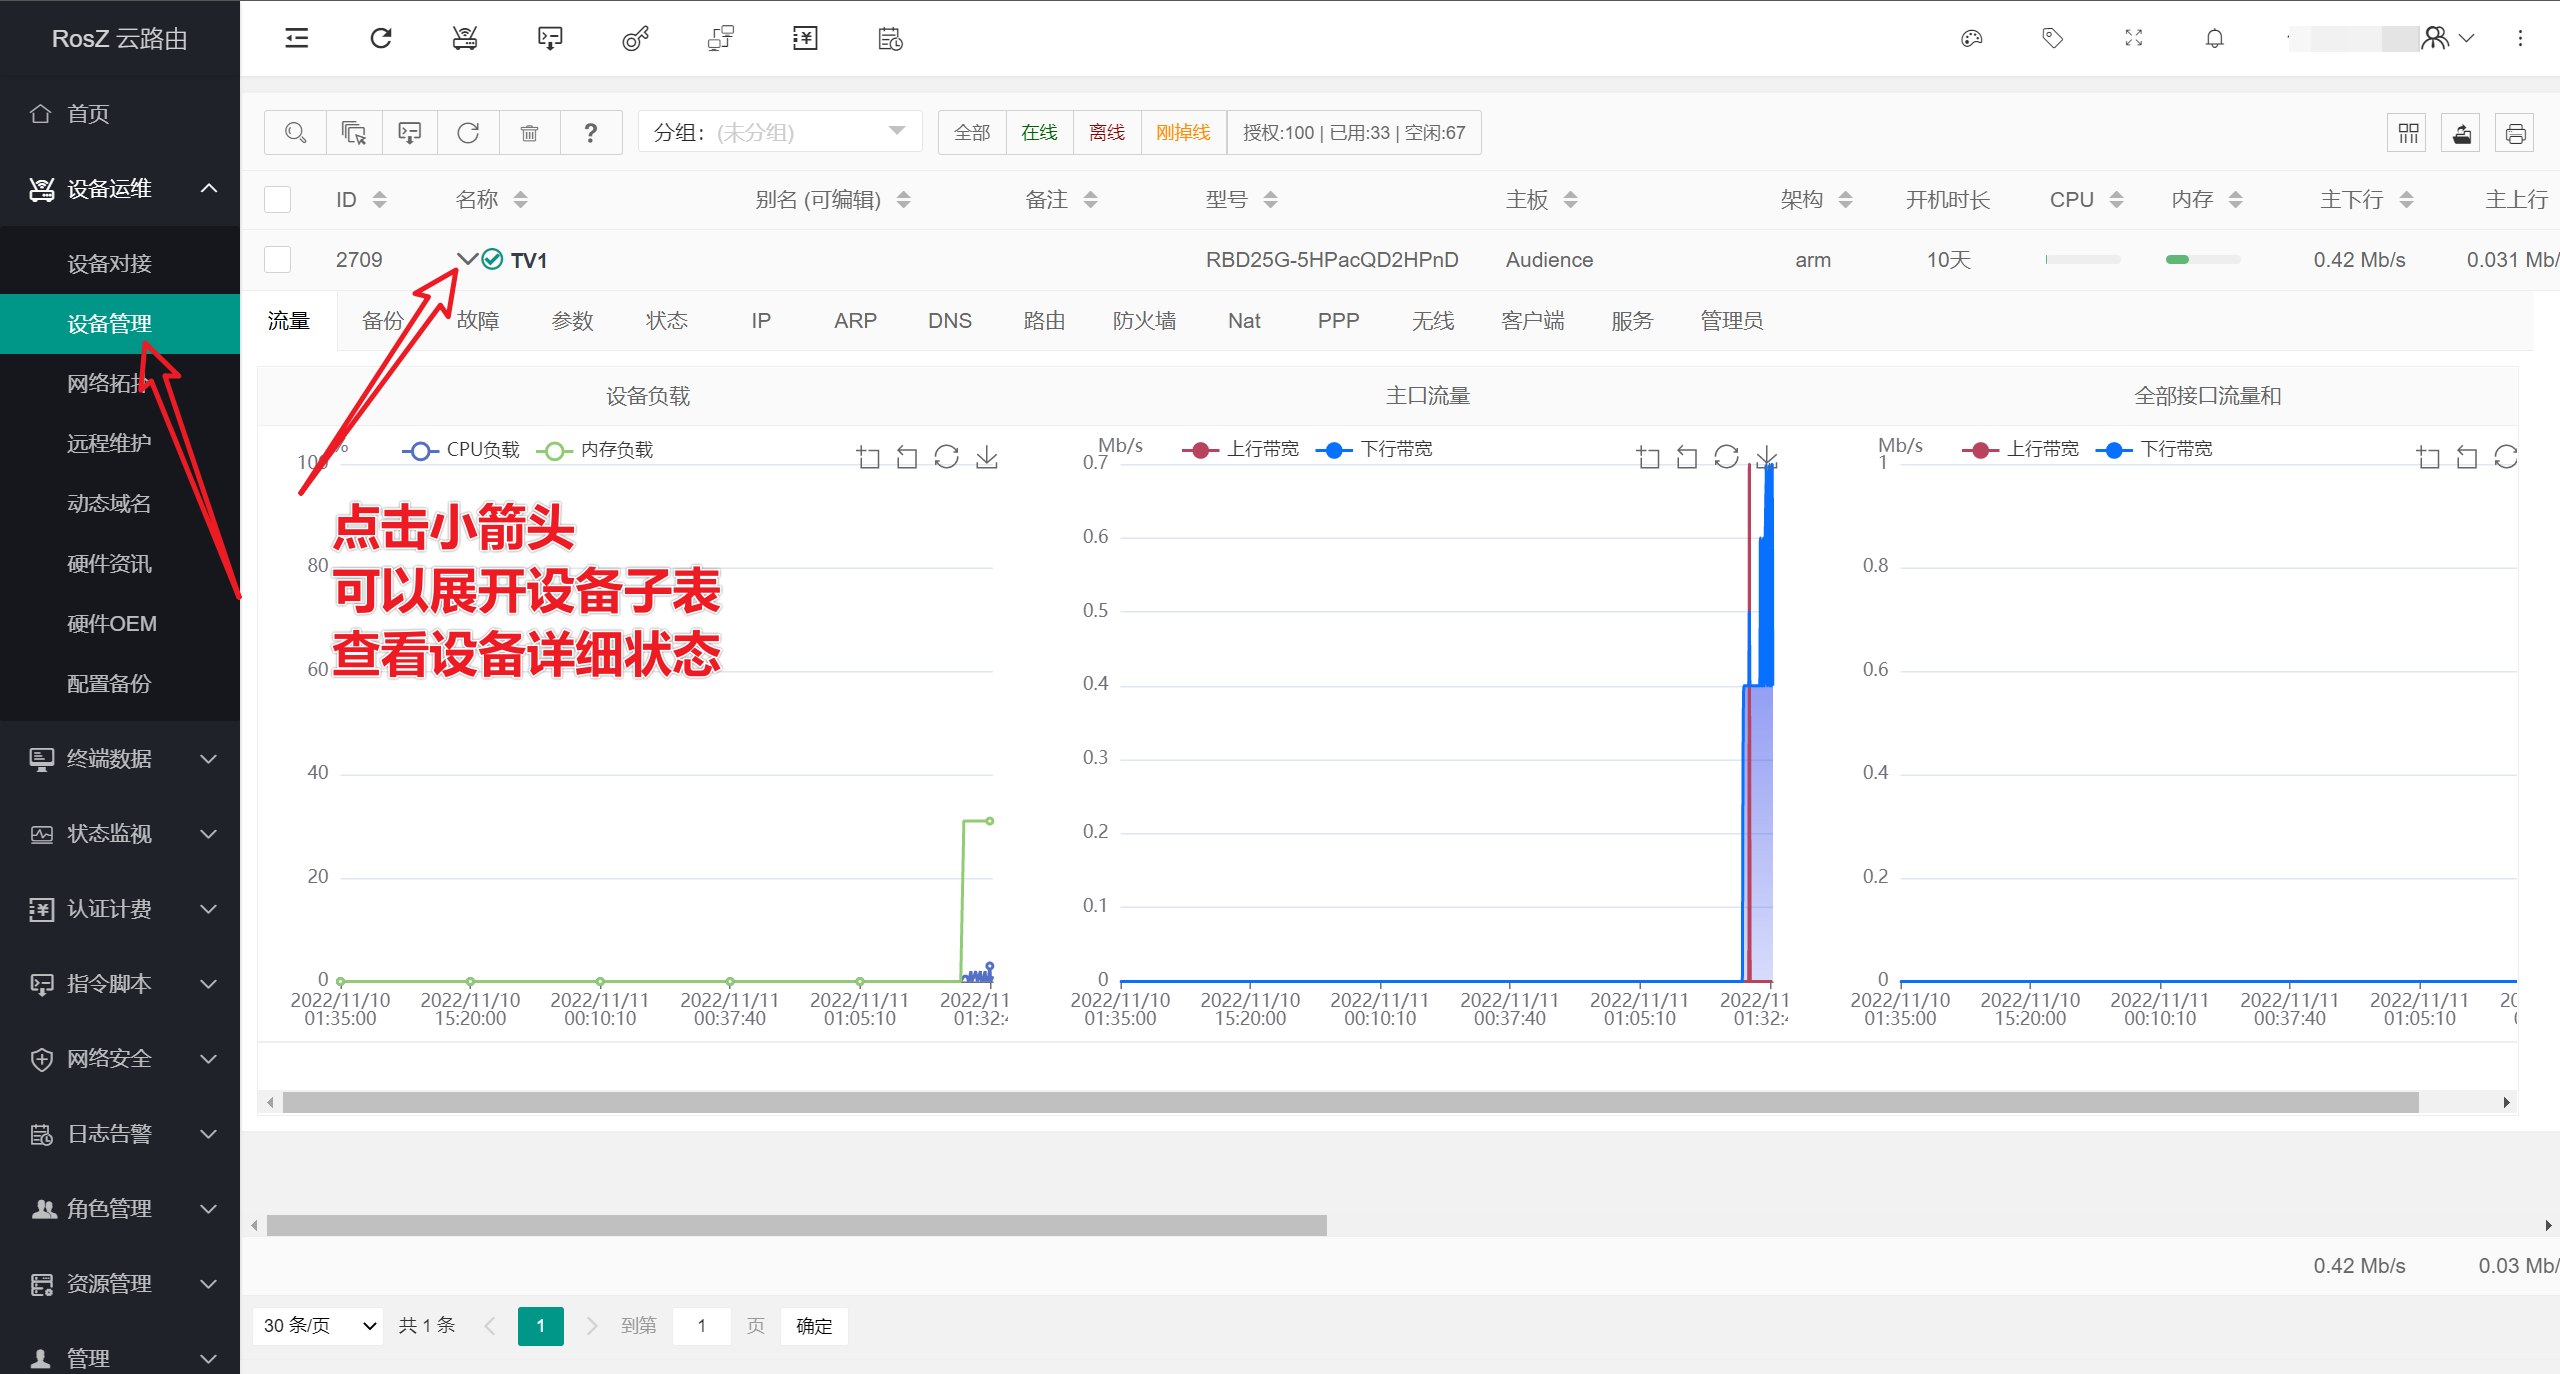The image size is (2560, 1374).
Task: Click the 离线 filter button
Action: pyautogui.click(x=1106, y=132)
